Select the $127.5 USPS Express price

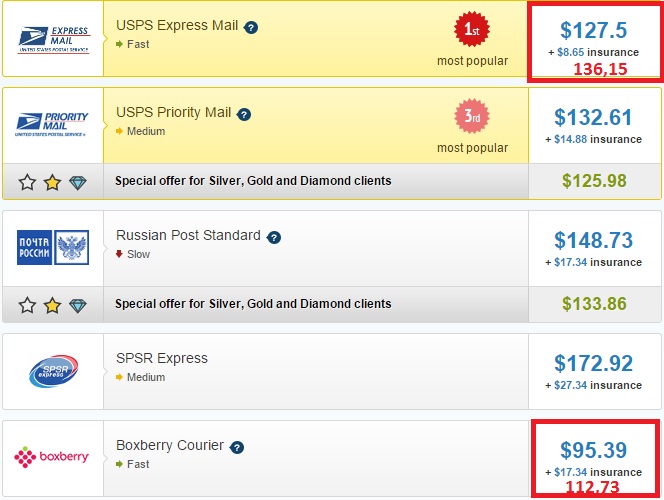click(594, 29)
